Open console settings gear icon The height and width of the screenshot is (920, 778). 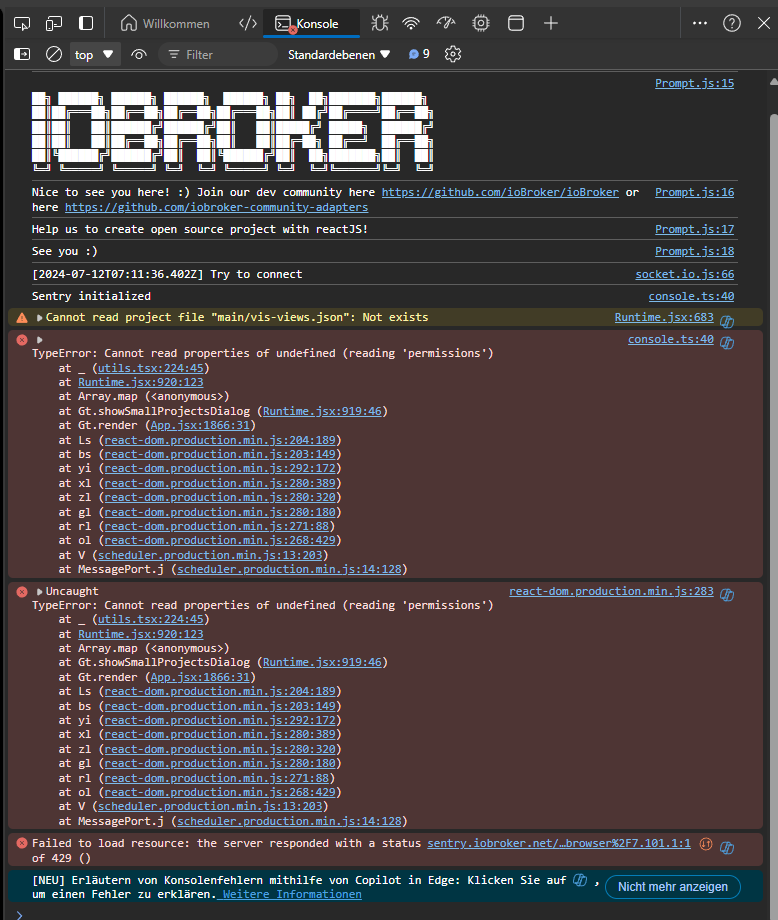pyautogui.click(x=453, y=54)
